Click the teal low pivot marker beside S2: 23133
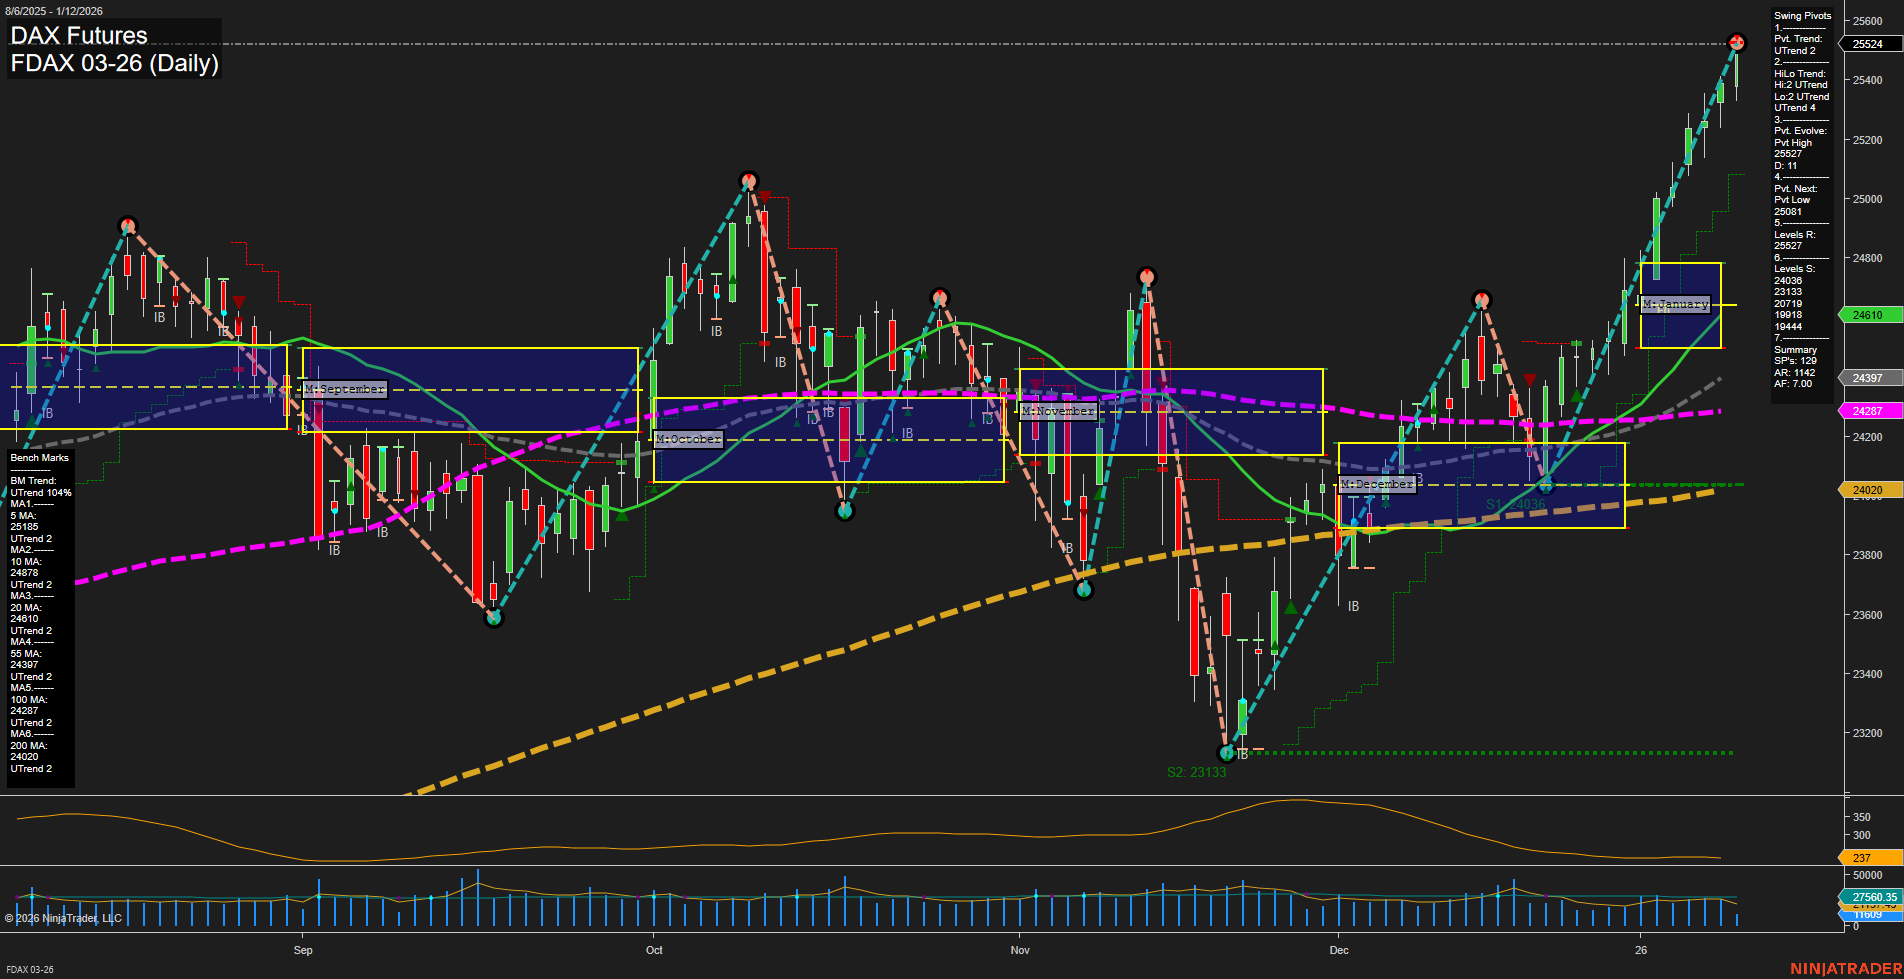Screen dimensions: 1904x979 coord(1227,753)
